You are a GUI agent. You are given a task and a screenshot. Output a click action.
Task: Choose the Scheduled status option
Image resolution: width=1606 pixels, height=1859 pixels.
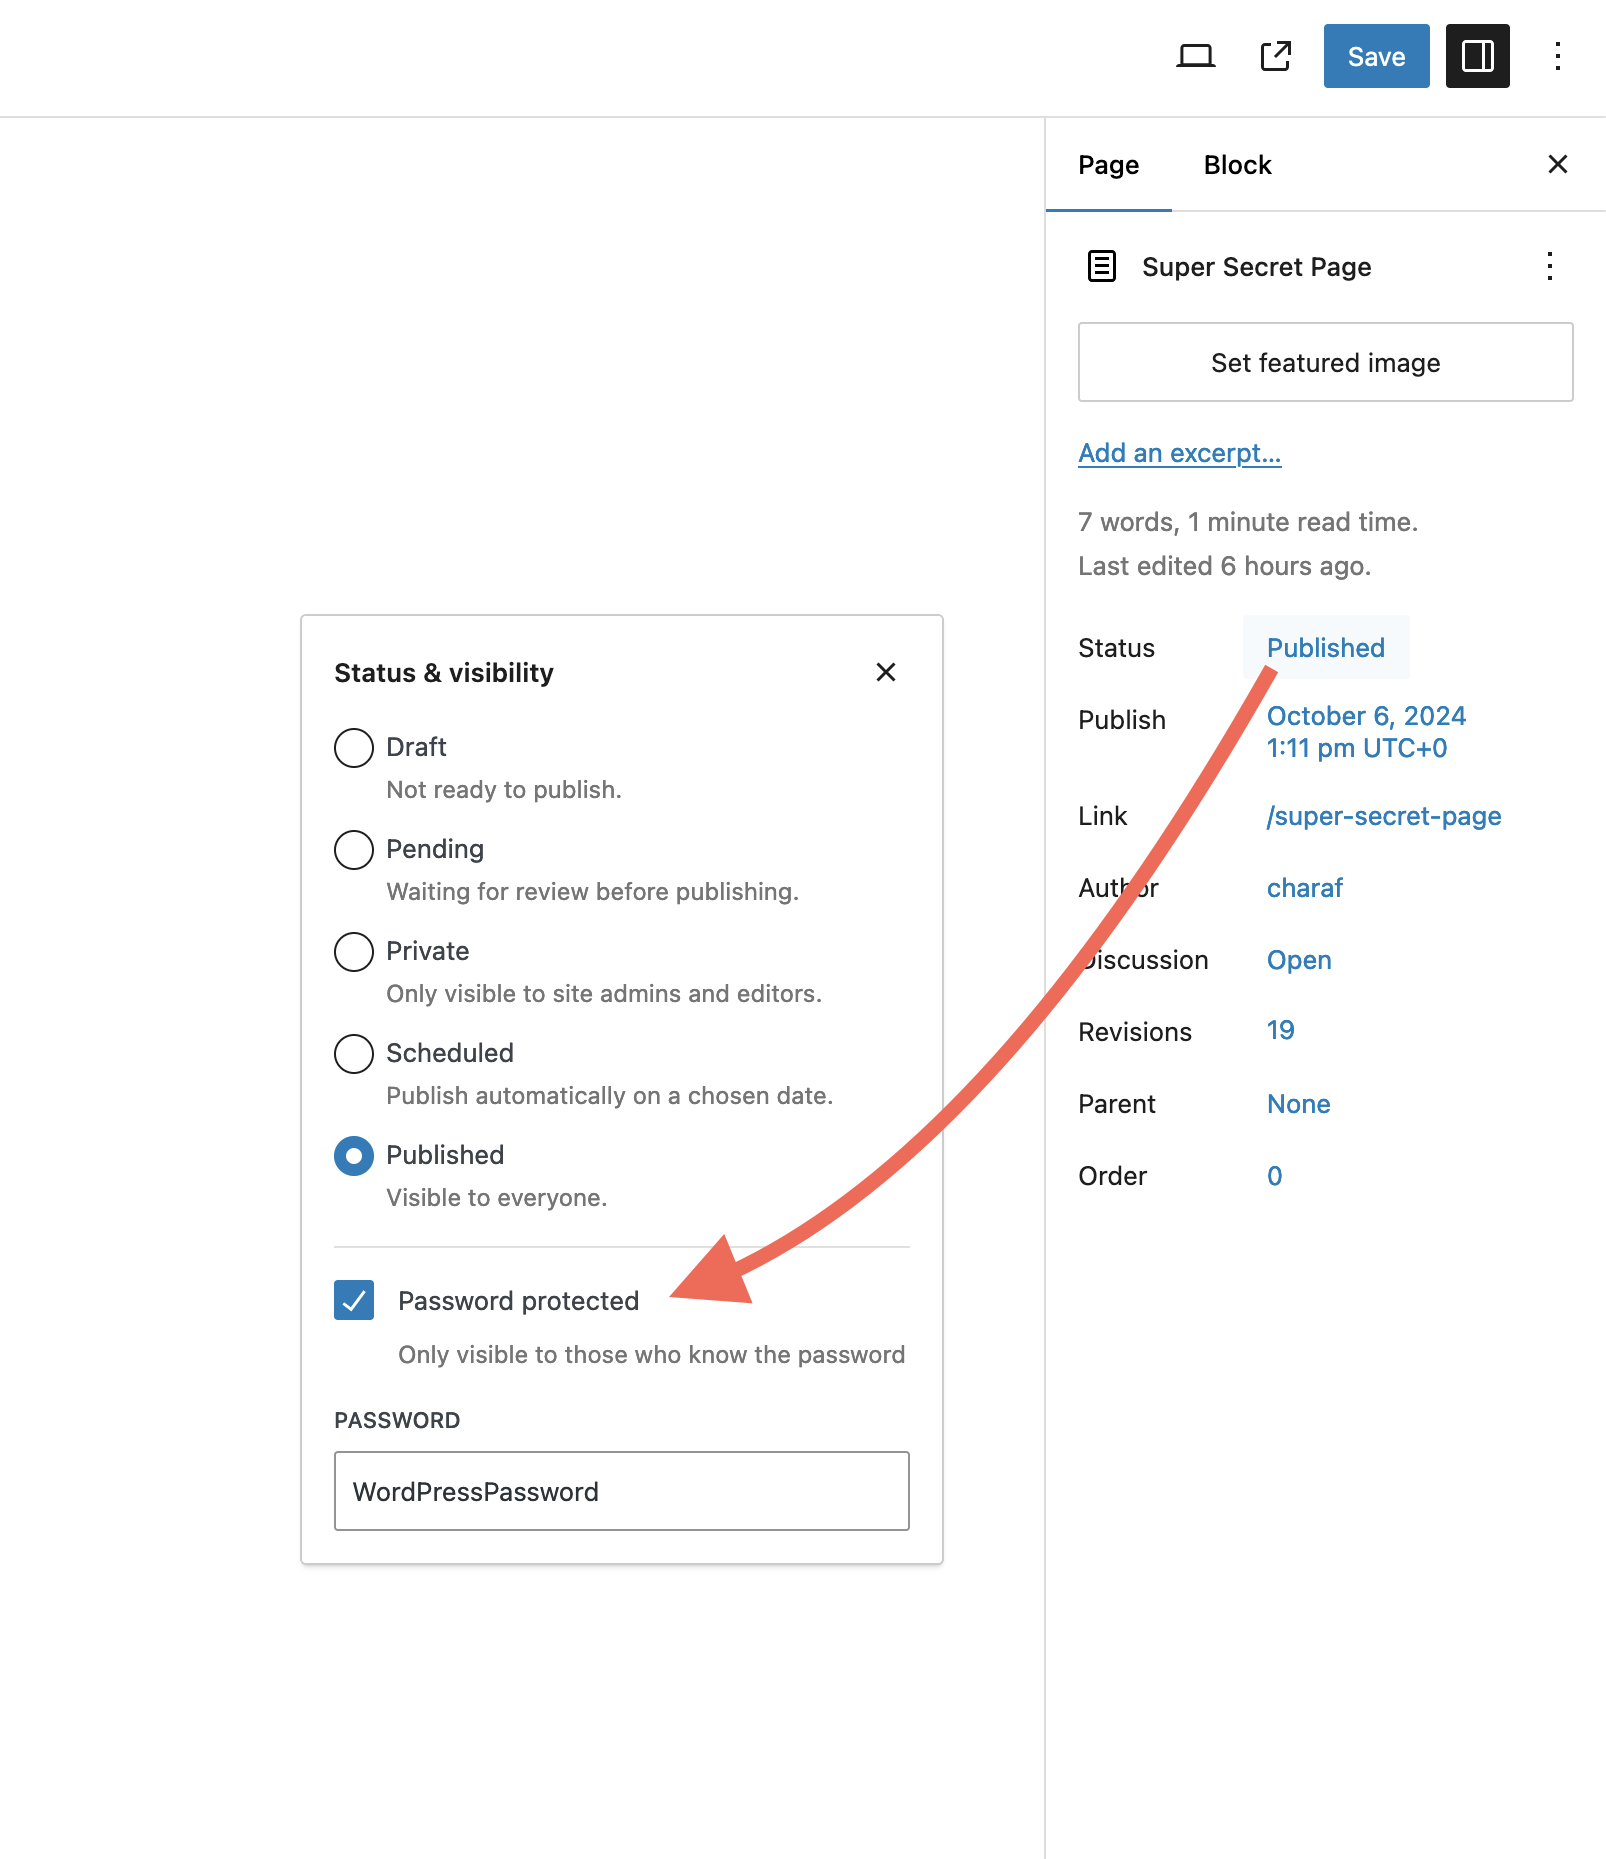point(354,1053)
